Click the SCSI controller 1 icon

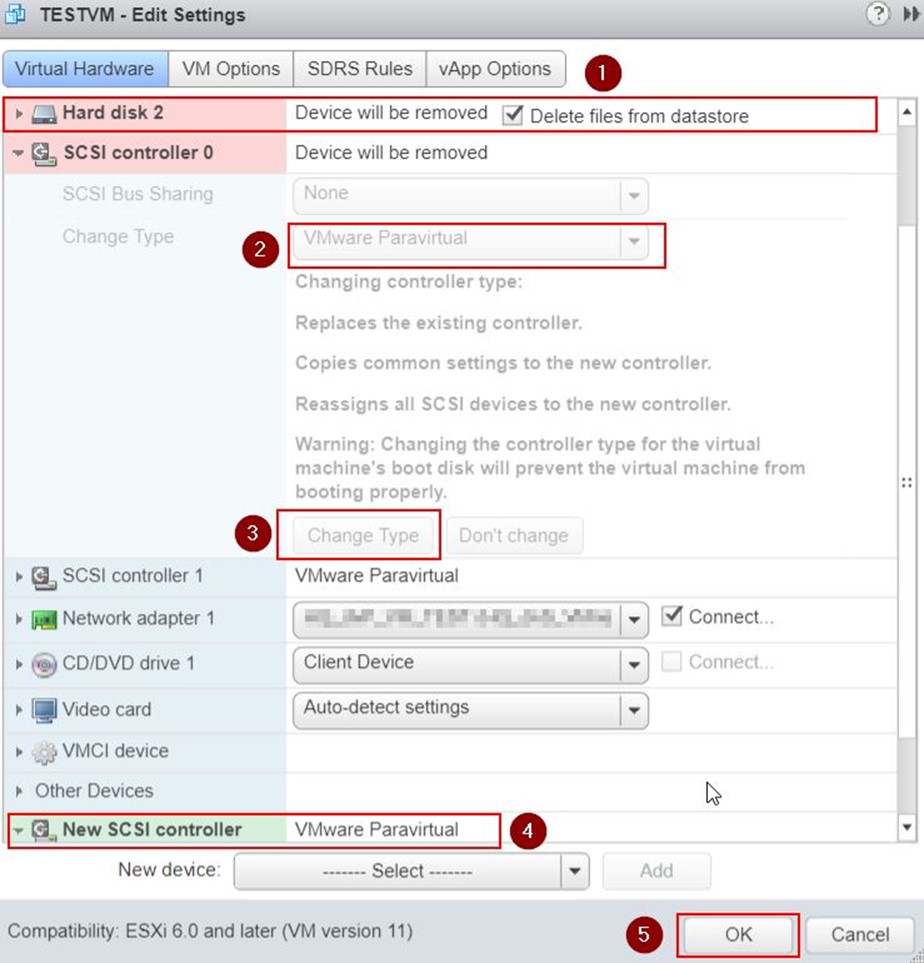(x=44, y=577)
